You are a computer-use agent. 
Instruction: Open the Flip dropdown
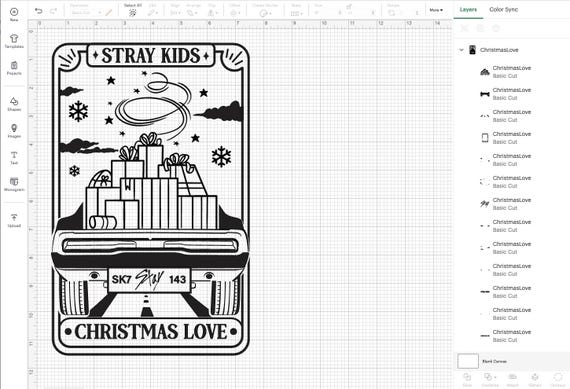point(212,10)
